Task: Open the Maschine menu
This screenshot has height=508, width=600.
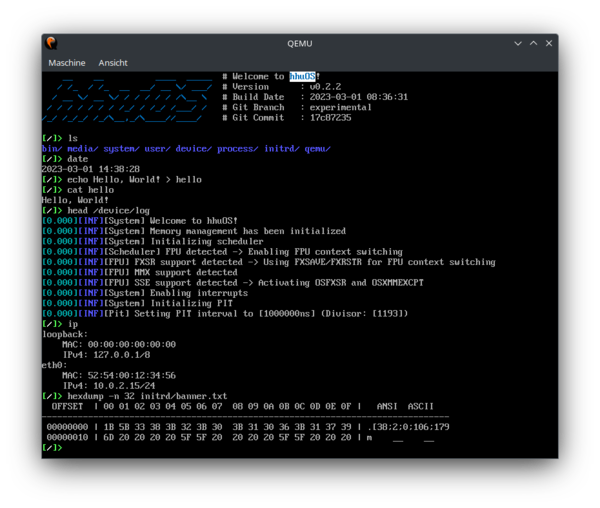Action: click(x=67, y=63)
